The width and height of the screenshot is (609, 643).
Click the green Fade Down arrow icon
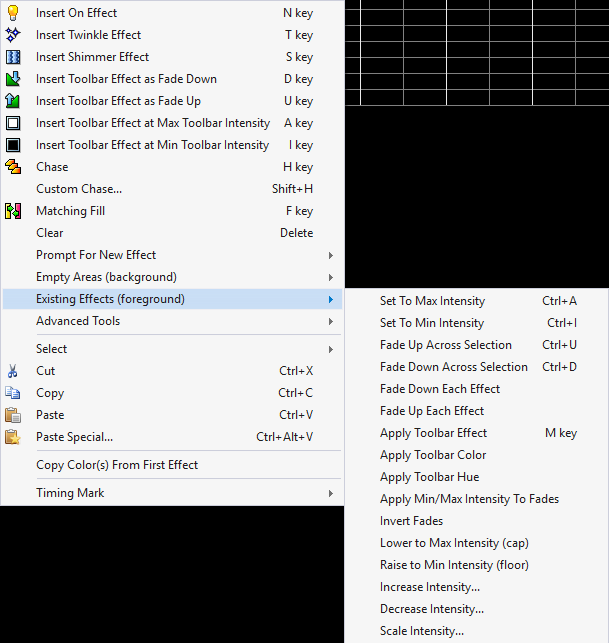[x=13, y=79]
